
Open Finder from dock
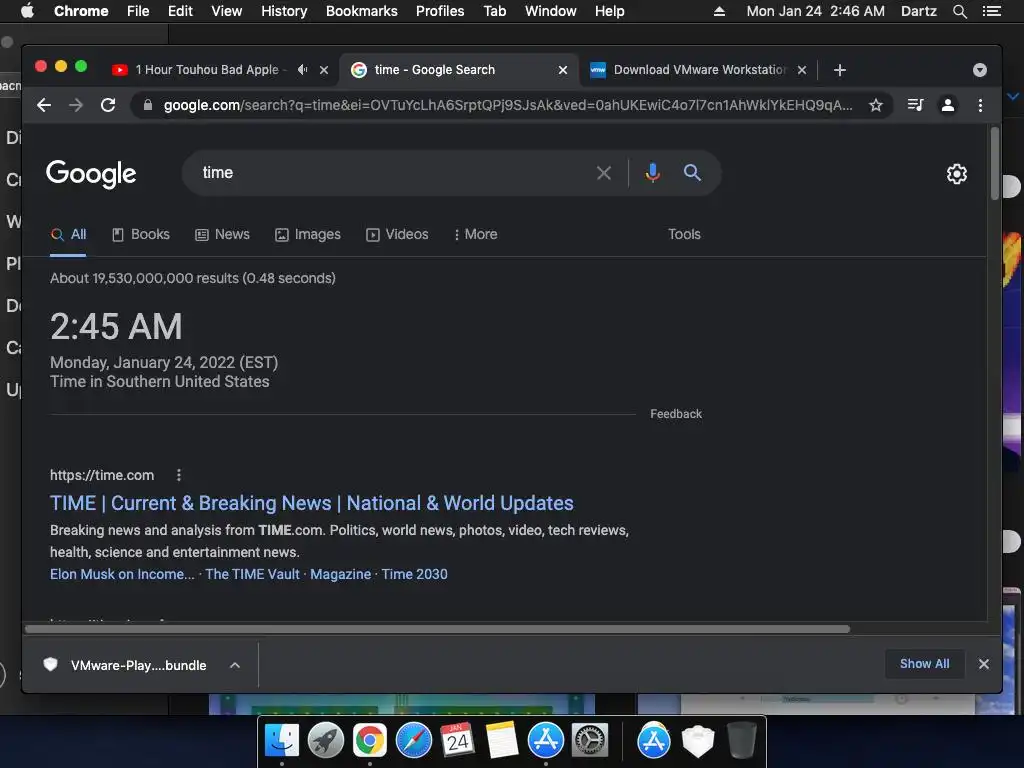[x=282, y=741]
